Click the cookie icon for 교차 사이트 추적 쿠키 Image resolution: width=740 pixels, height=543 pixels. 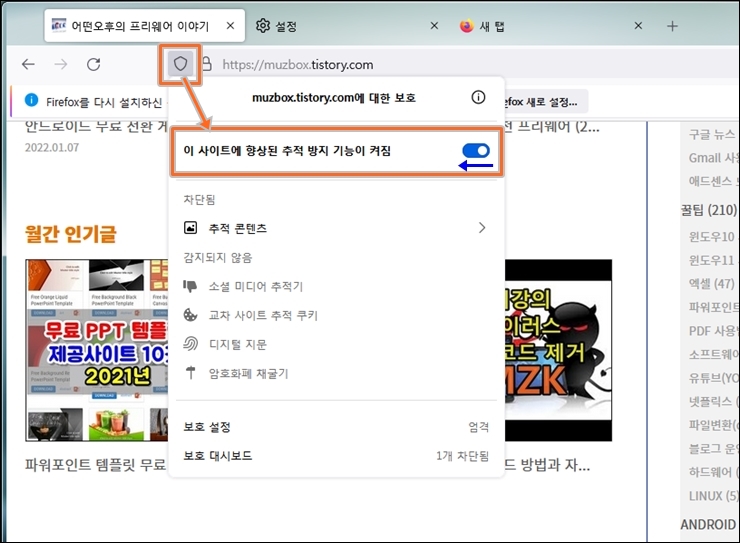(x=190, y=315)
